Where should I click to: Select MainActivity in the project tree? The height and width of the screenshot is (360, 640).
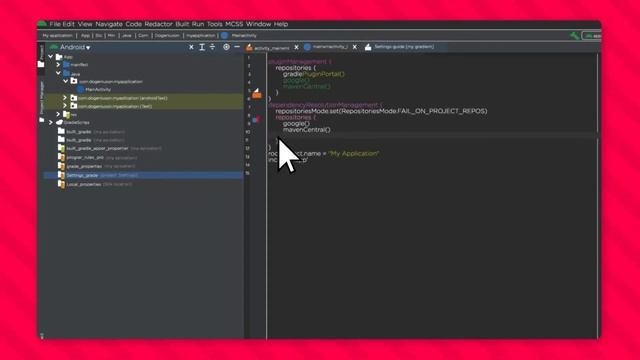[x=98, y=89]
